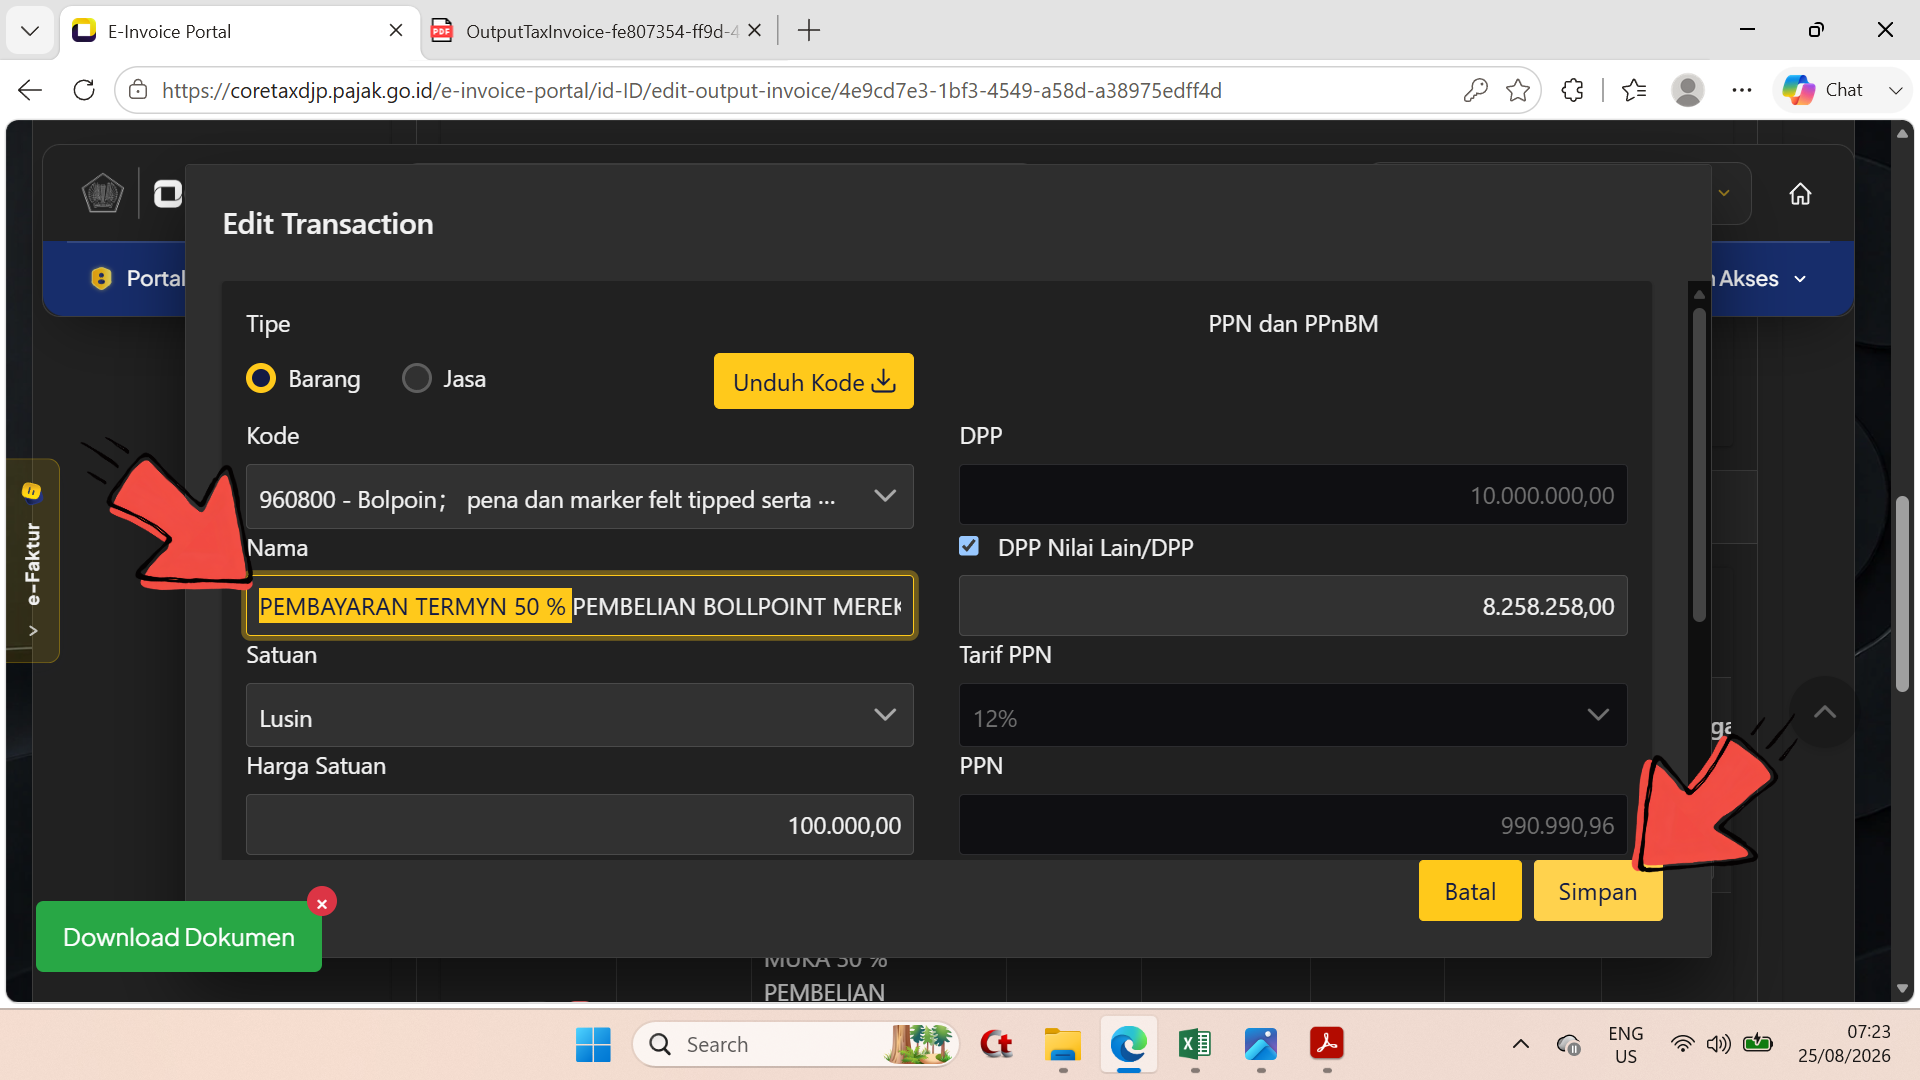The image size is (1920, 1080).
Task: Open Excel from the taskbar
Action: coord(1195,1044)
